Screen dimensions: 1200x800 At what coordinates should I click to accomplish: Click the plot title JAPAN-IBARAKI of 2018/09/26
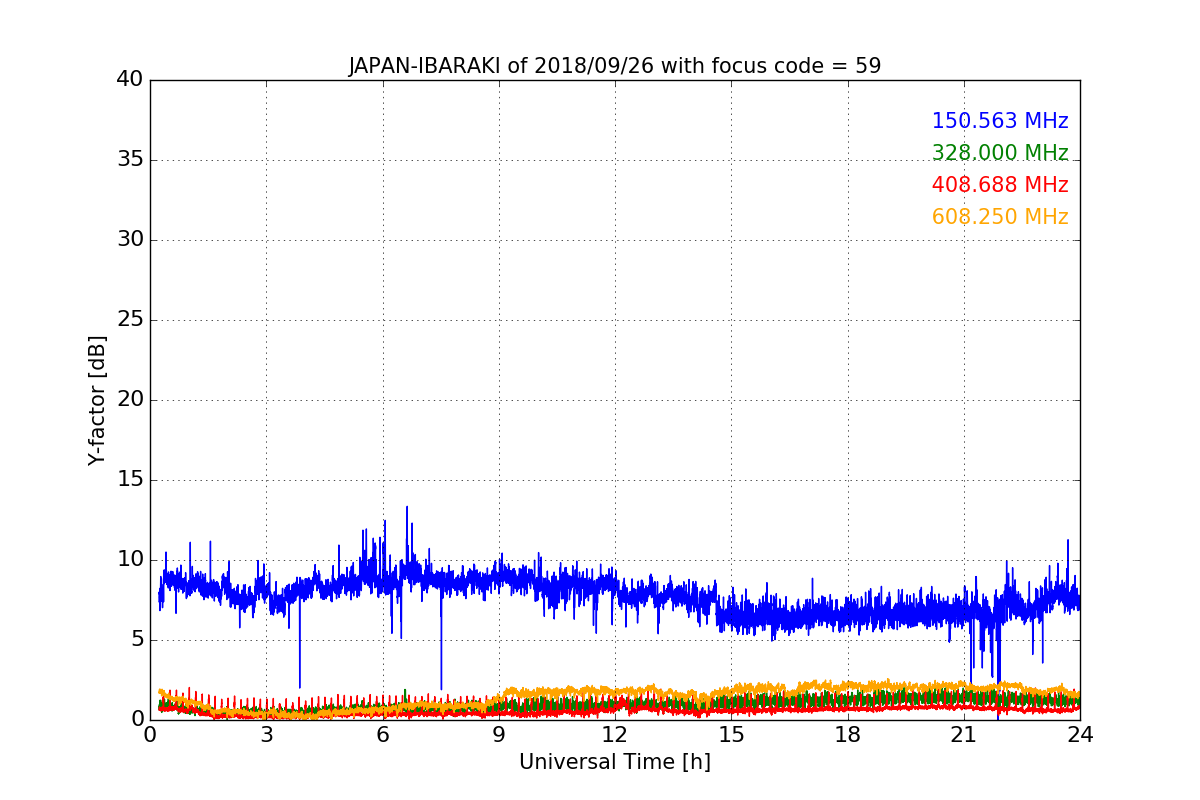coord(615,66)
